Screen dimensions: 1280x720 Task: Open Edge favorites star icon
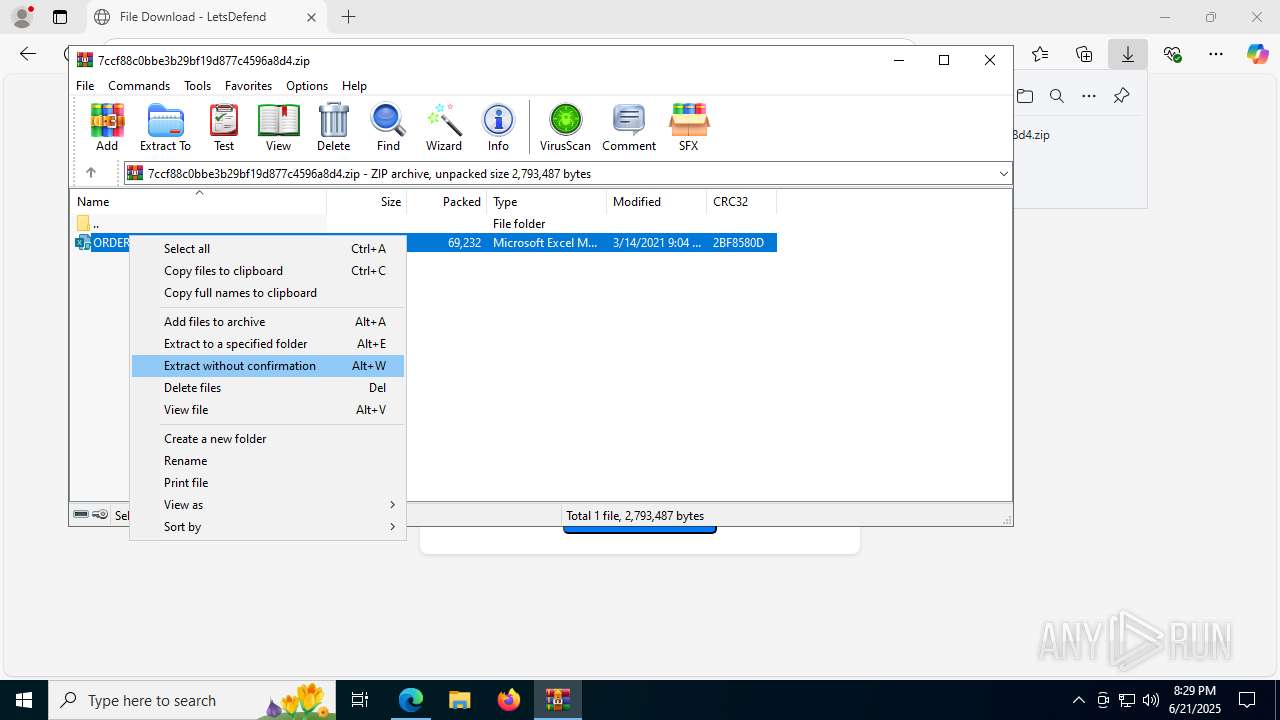1040,54
